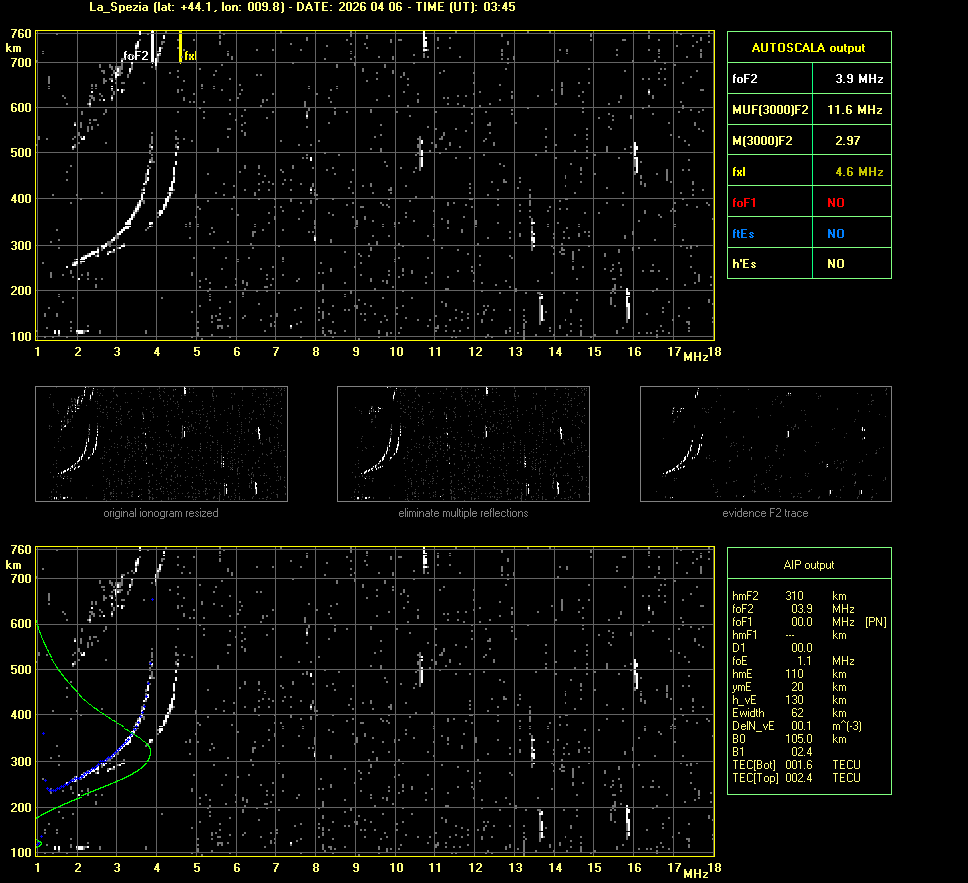The width and height of the screenshot is (968, 883).
Task: Select the MUF(3000)F2 11.6 MHz row
Action: [x=808, y=109]
